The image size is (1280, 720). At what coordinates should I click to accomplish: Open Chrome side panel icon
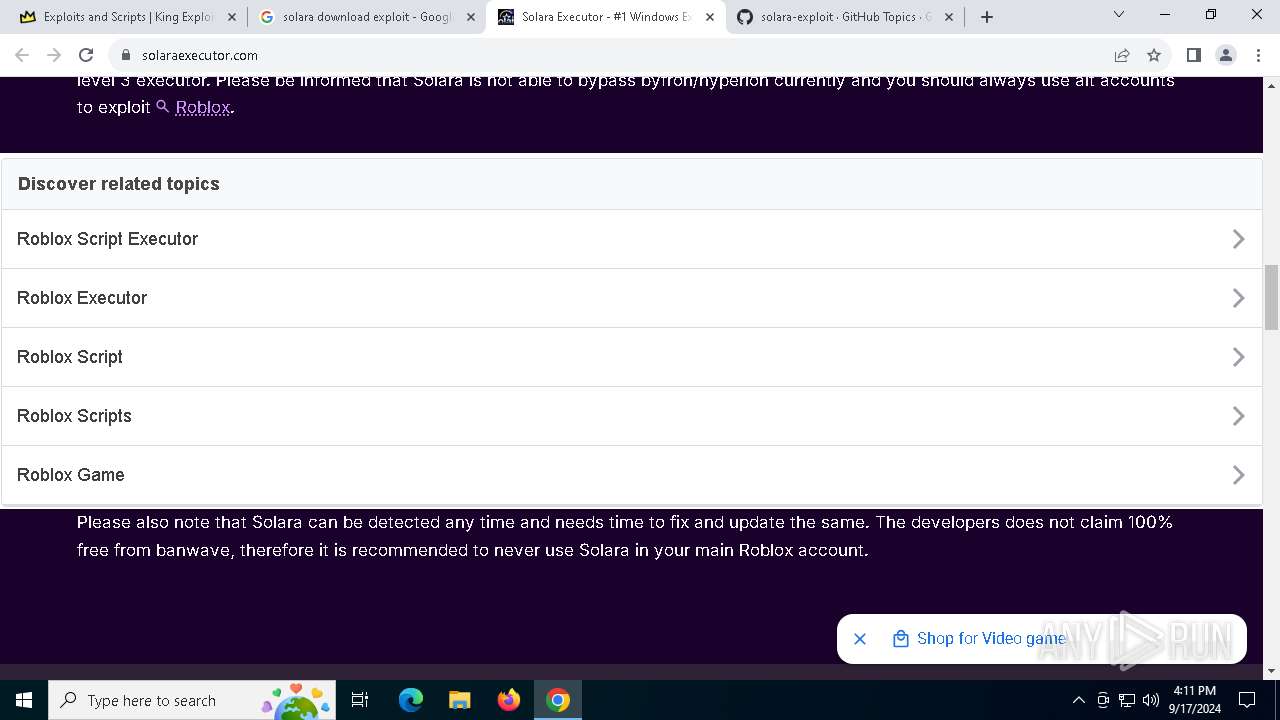[x=1193, y=55]
